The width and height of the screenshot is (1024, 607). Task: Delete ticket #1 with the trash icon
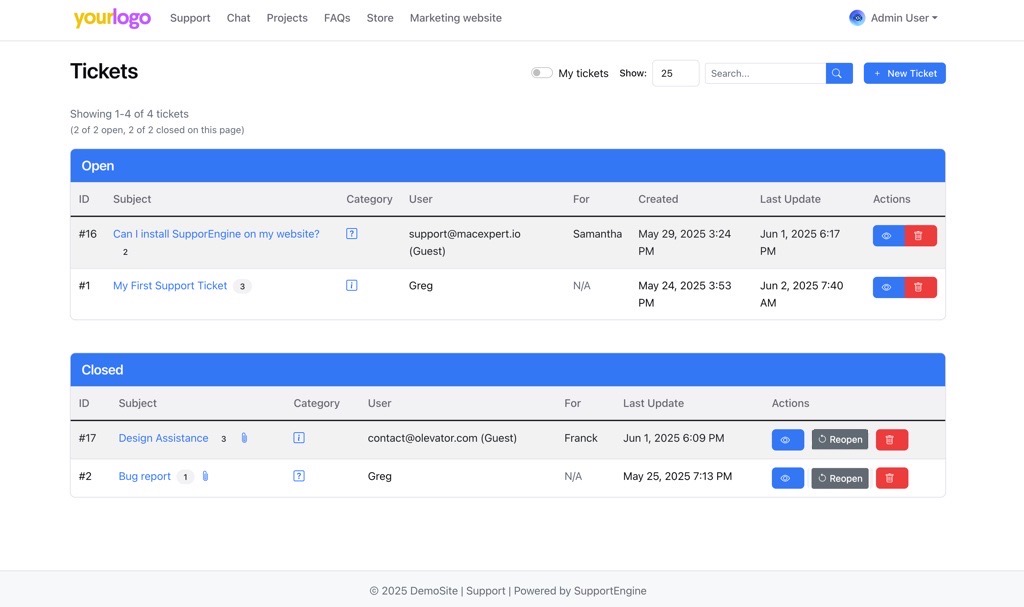click(x=918, y=286)
